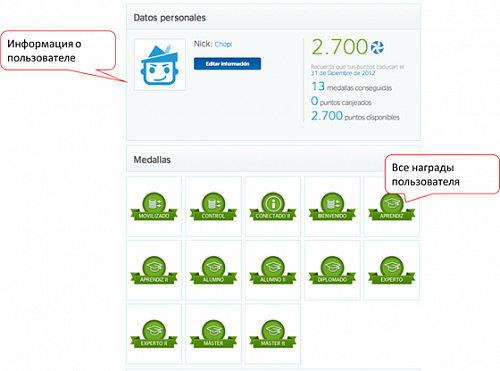Open the MÁSTER medal badge

pyautogui.click(x=213, y=334)
